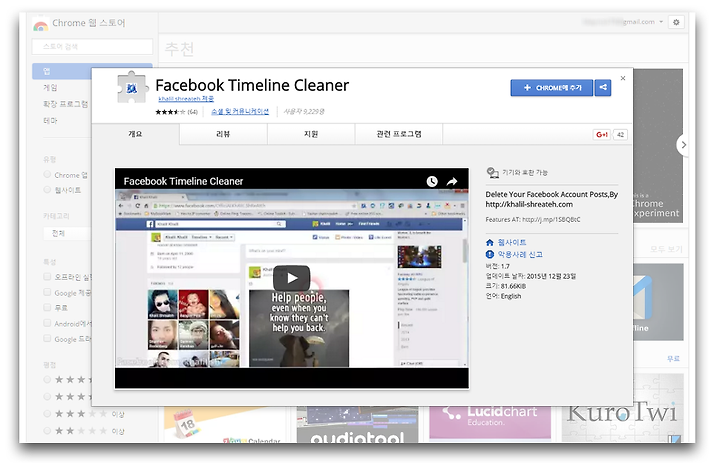Open the 관련 프로그램 related tab

click(399, 134)
